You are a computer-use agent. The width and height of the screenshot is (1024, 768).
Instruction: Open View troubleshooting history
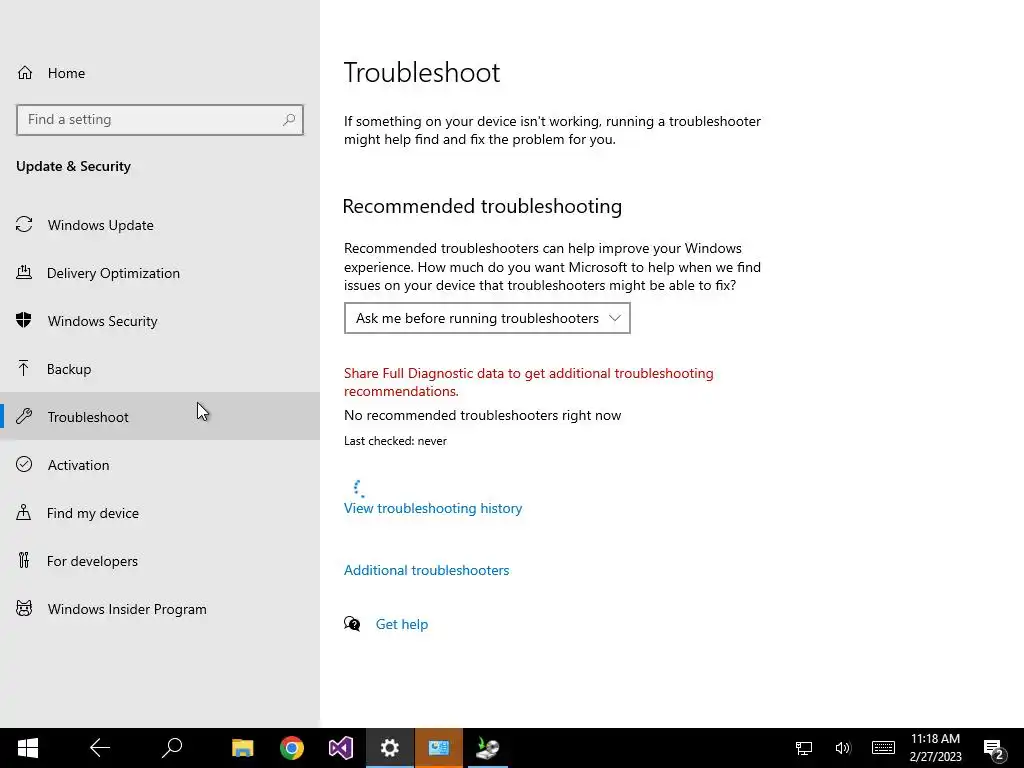click(x=433, y=508)
